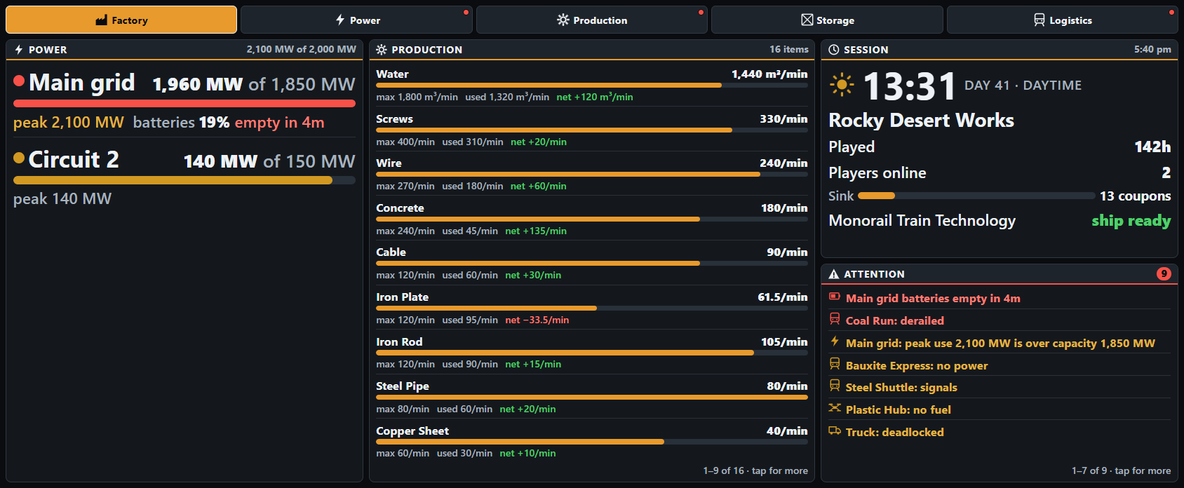Viewport: 1184px width, 488px height.
Task: Click the Monorail Train Technology label
Action: (x=922, y=221)
